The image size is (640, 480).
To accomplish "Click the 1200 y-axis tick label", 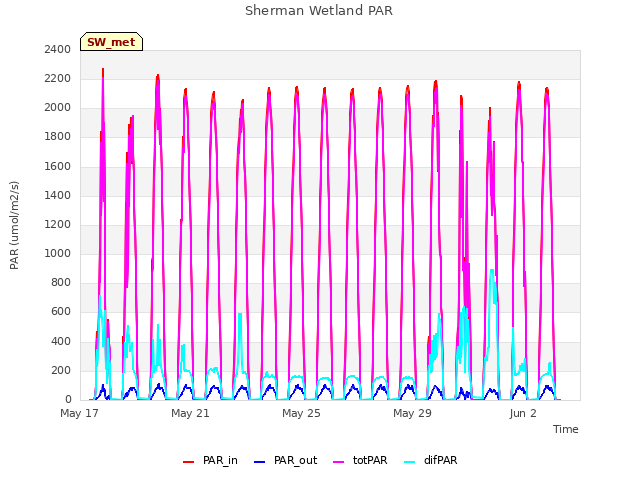I will (x=58, y=224).
